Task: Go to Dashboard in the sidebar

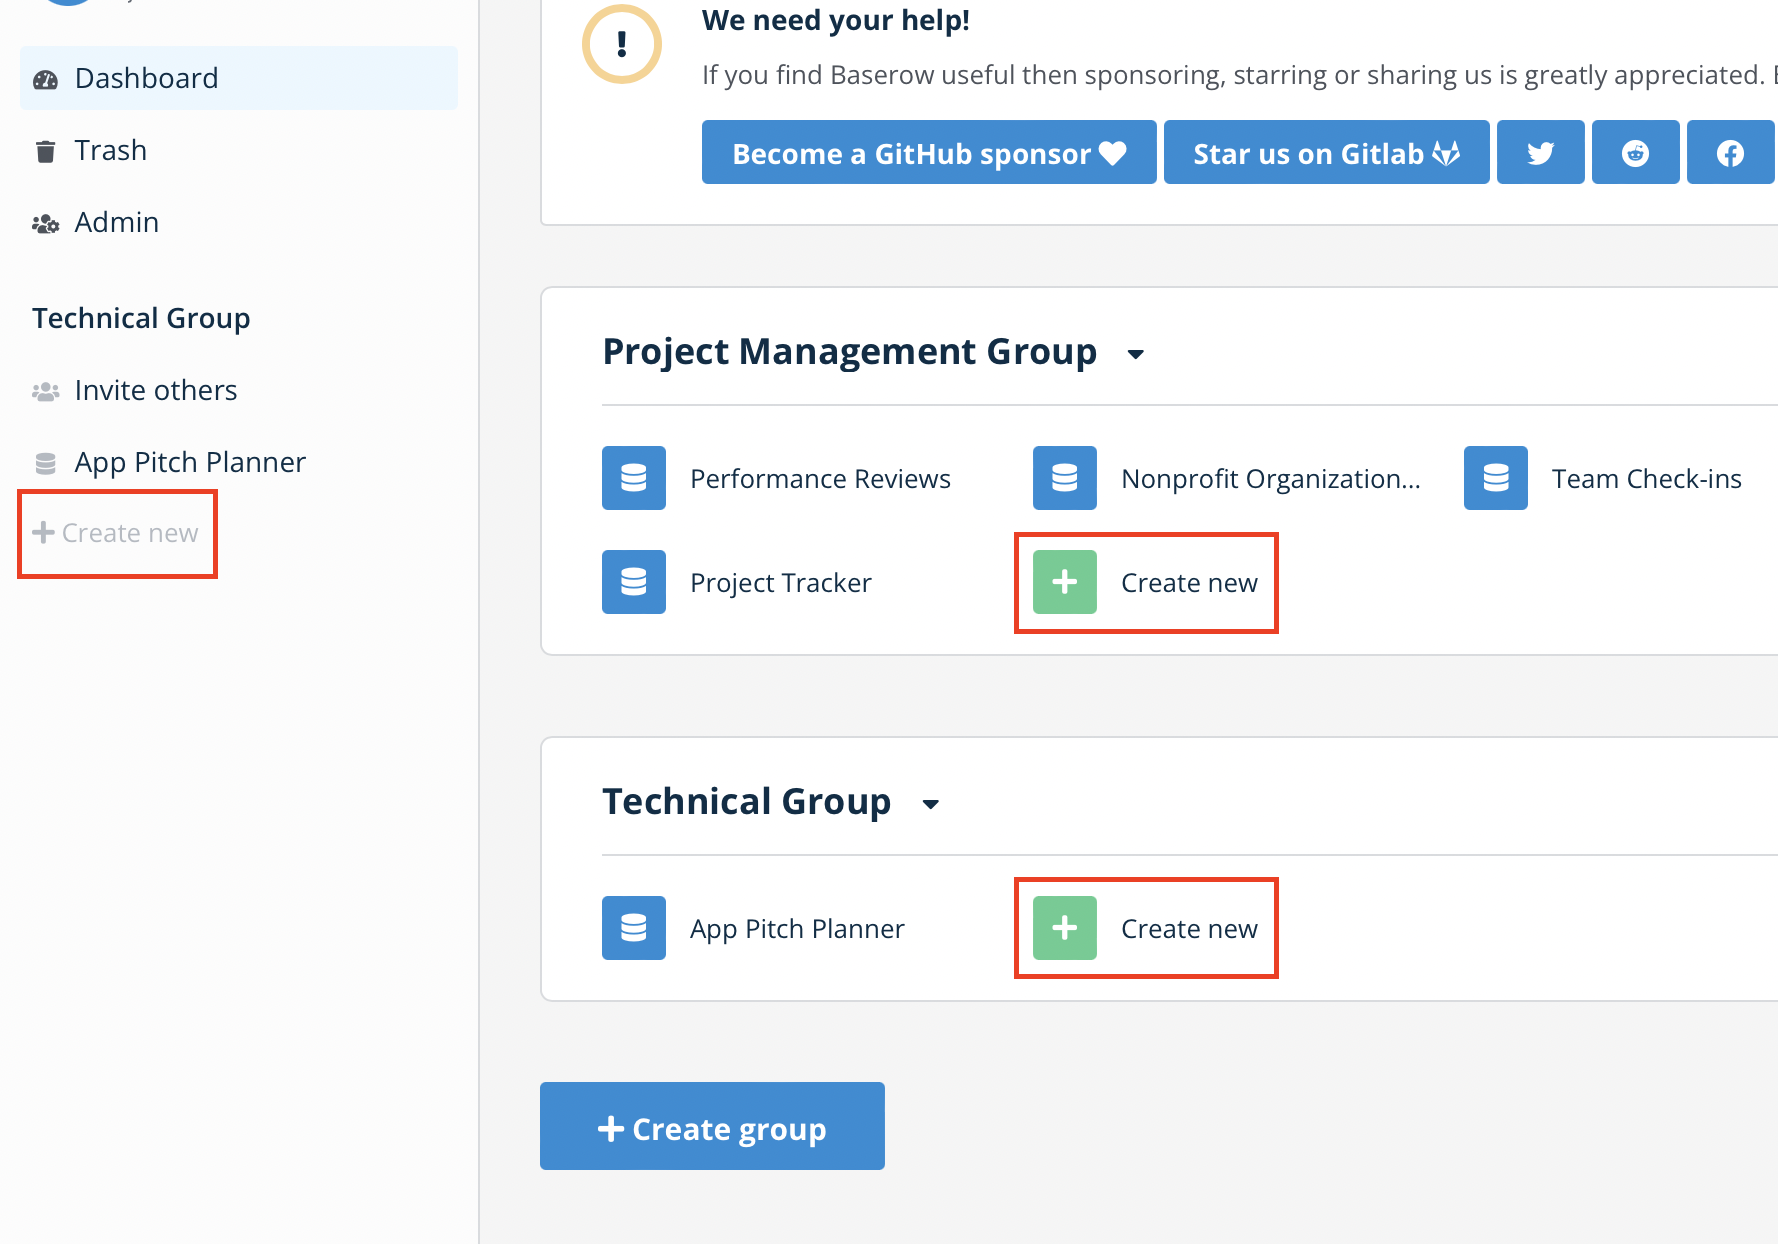Action: click(146, 78)
